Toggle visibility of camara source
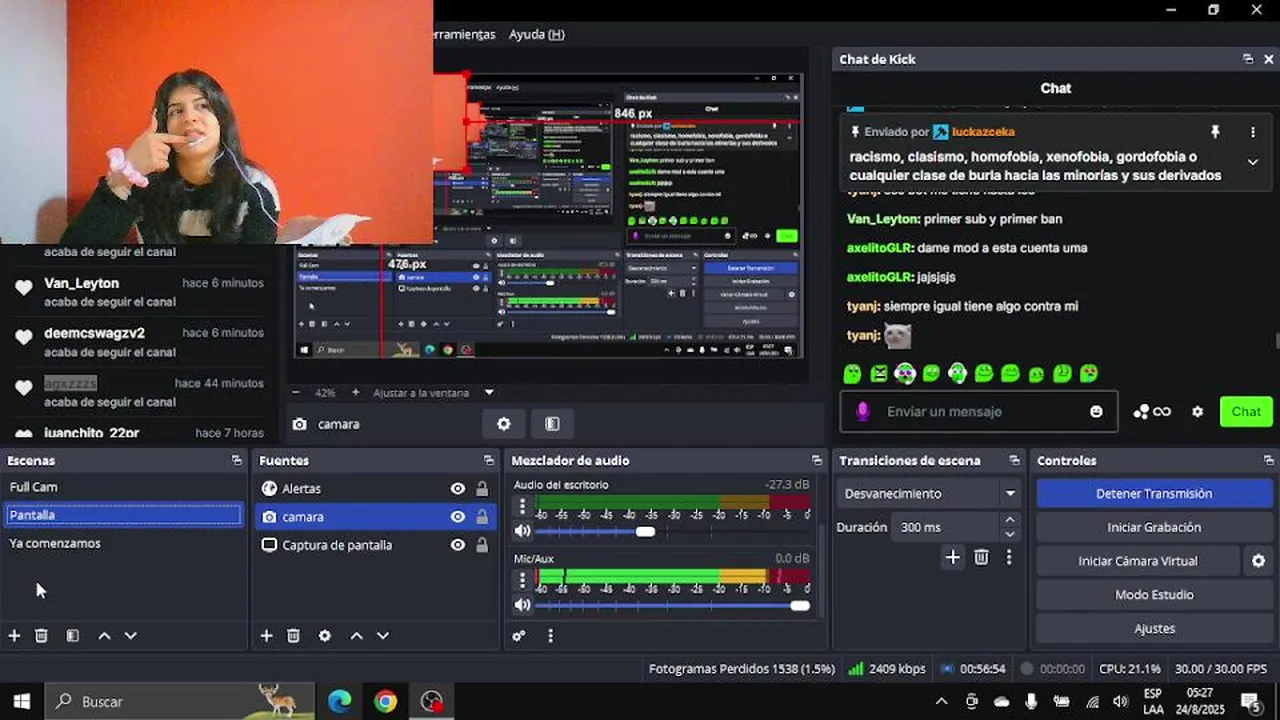The height and width of the screenshot is (720, 1280). tap(458, 517)
